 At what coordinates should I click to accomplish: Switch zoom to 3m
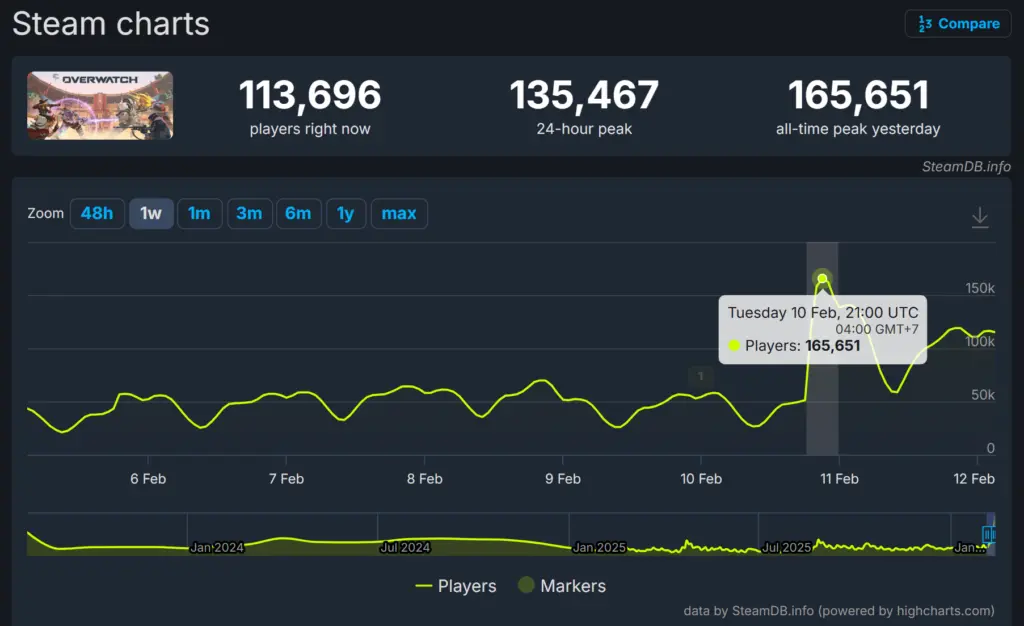tap(249, 213)
